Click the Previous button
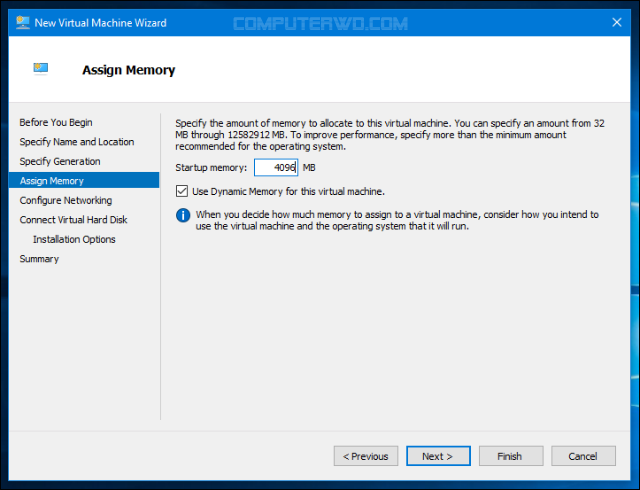 point(366,456)
